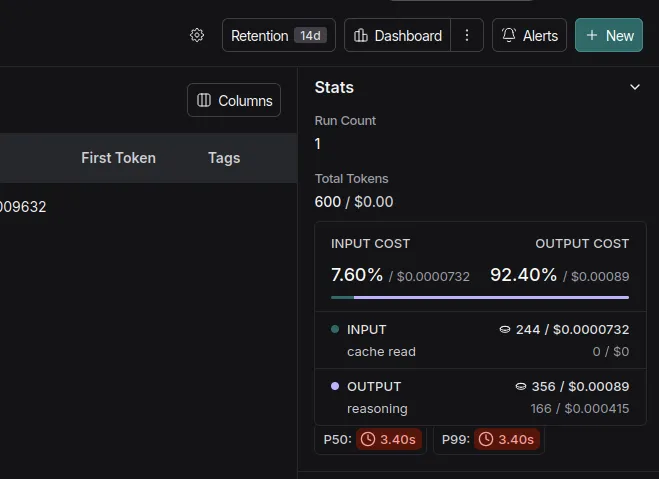The width and height of the screenshot is (659, 479).
Task: Click the input/output cost ratio bar
Action: pos(480,297)
